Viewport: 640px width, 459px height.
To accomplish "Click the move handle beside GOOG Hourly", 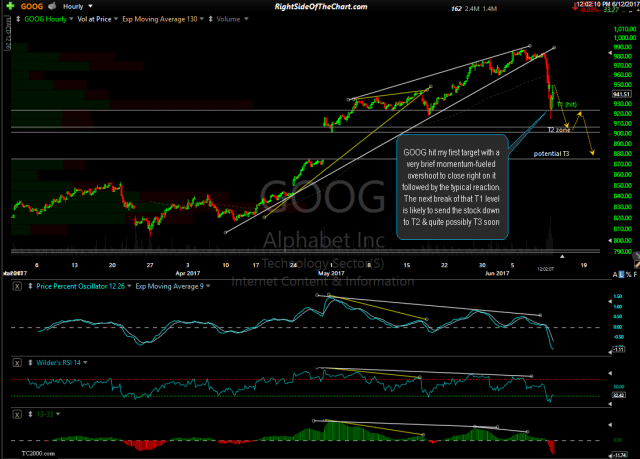I will pos(18,19).
